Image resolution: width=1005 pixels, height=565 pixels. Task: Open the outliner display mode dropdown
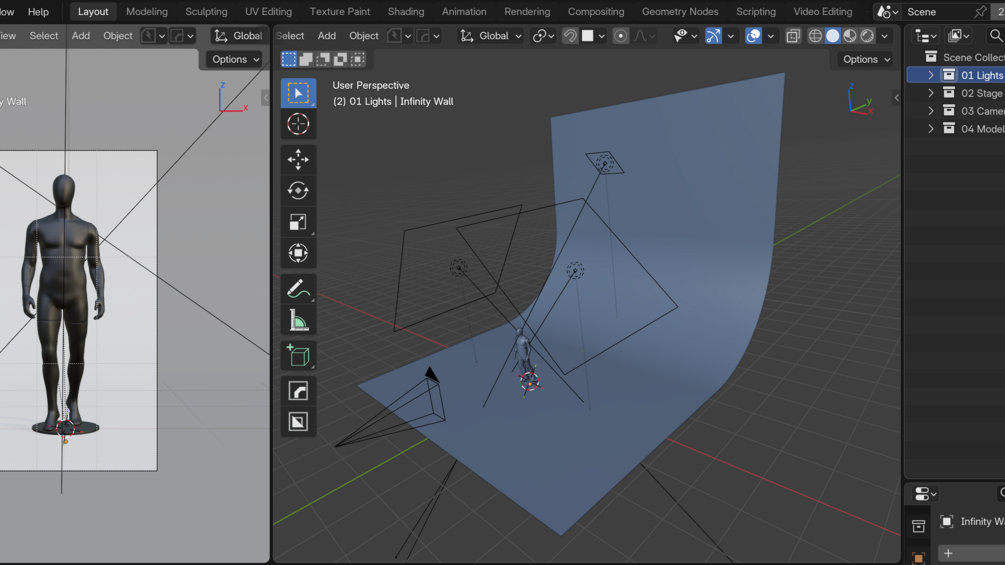click(x=959, y=36)
